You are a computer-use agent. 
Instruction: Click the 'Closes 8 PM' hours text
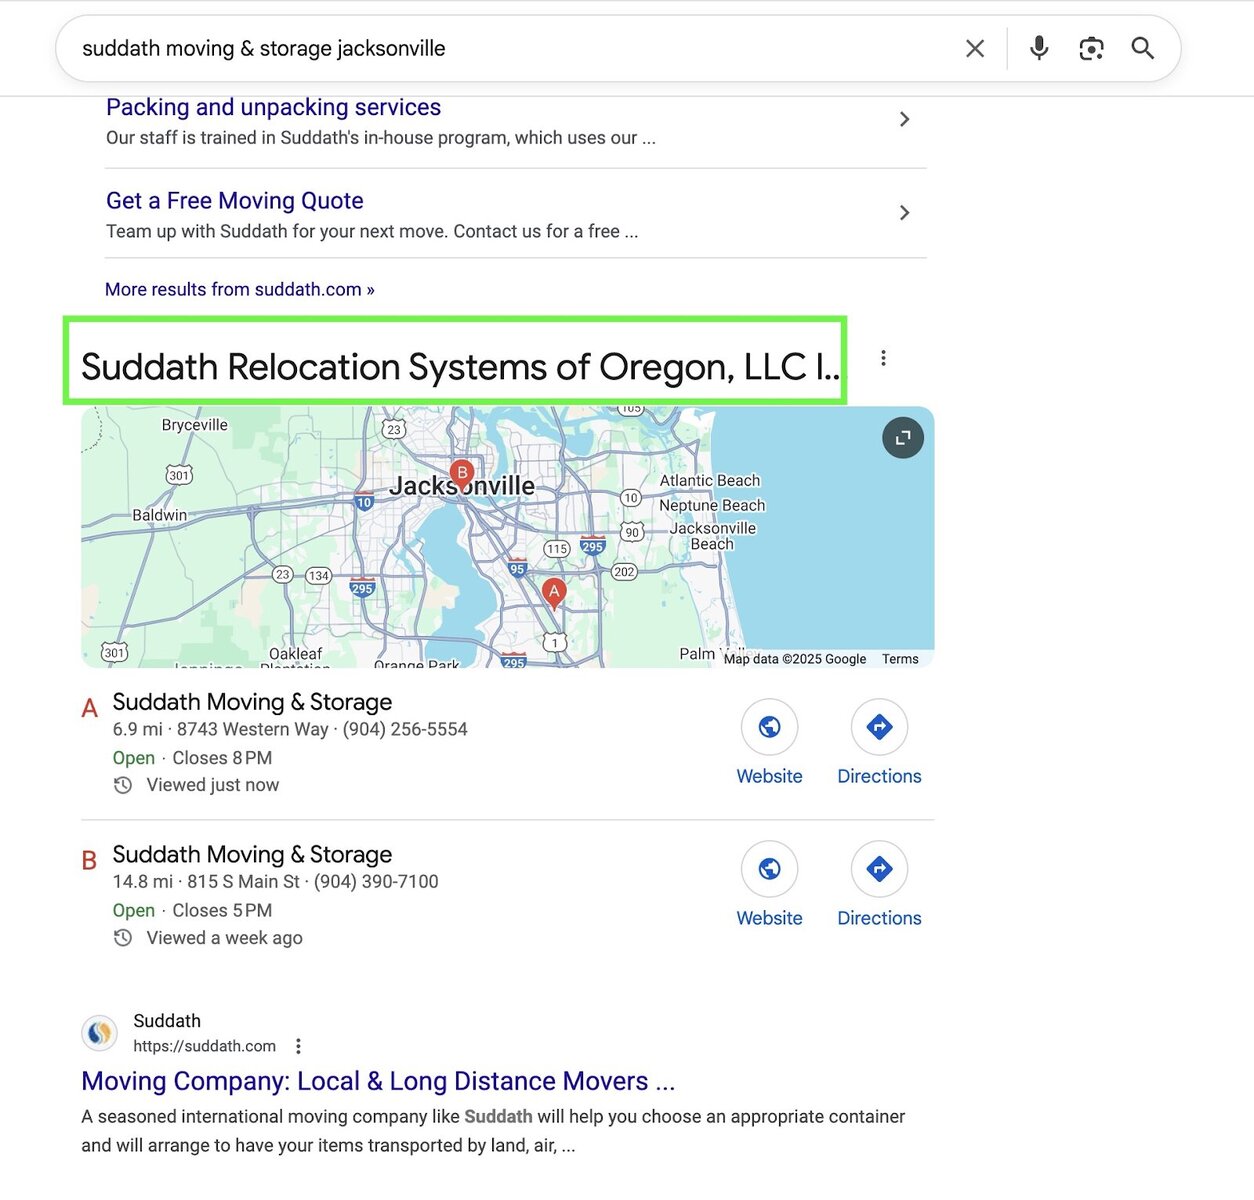coord(222,758)
